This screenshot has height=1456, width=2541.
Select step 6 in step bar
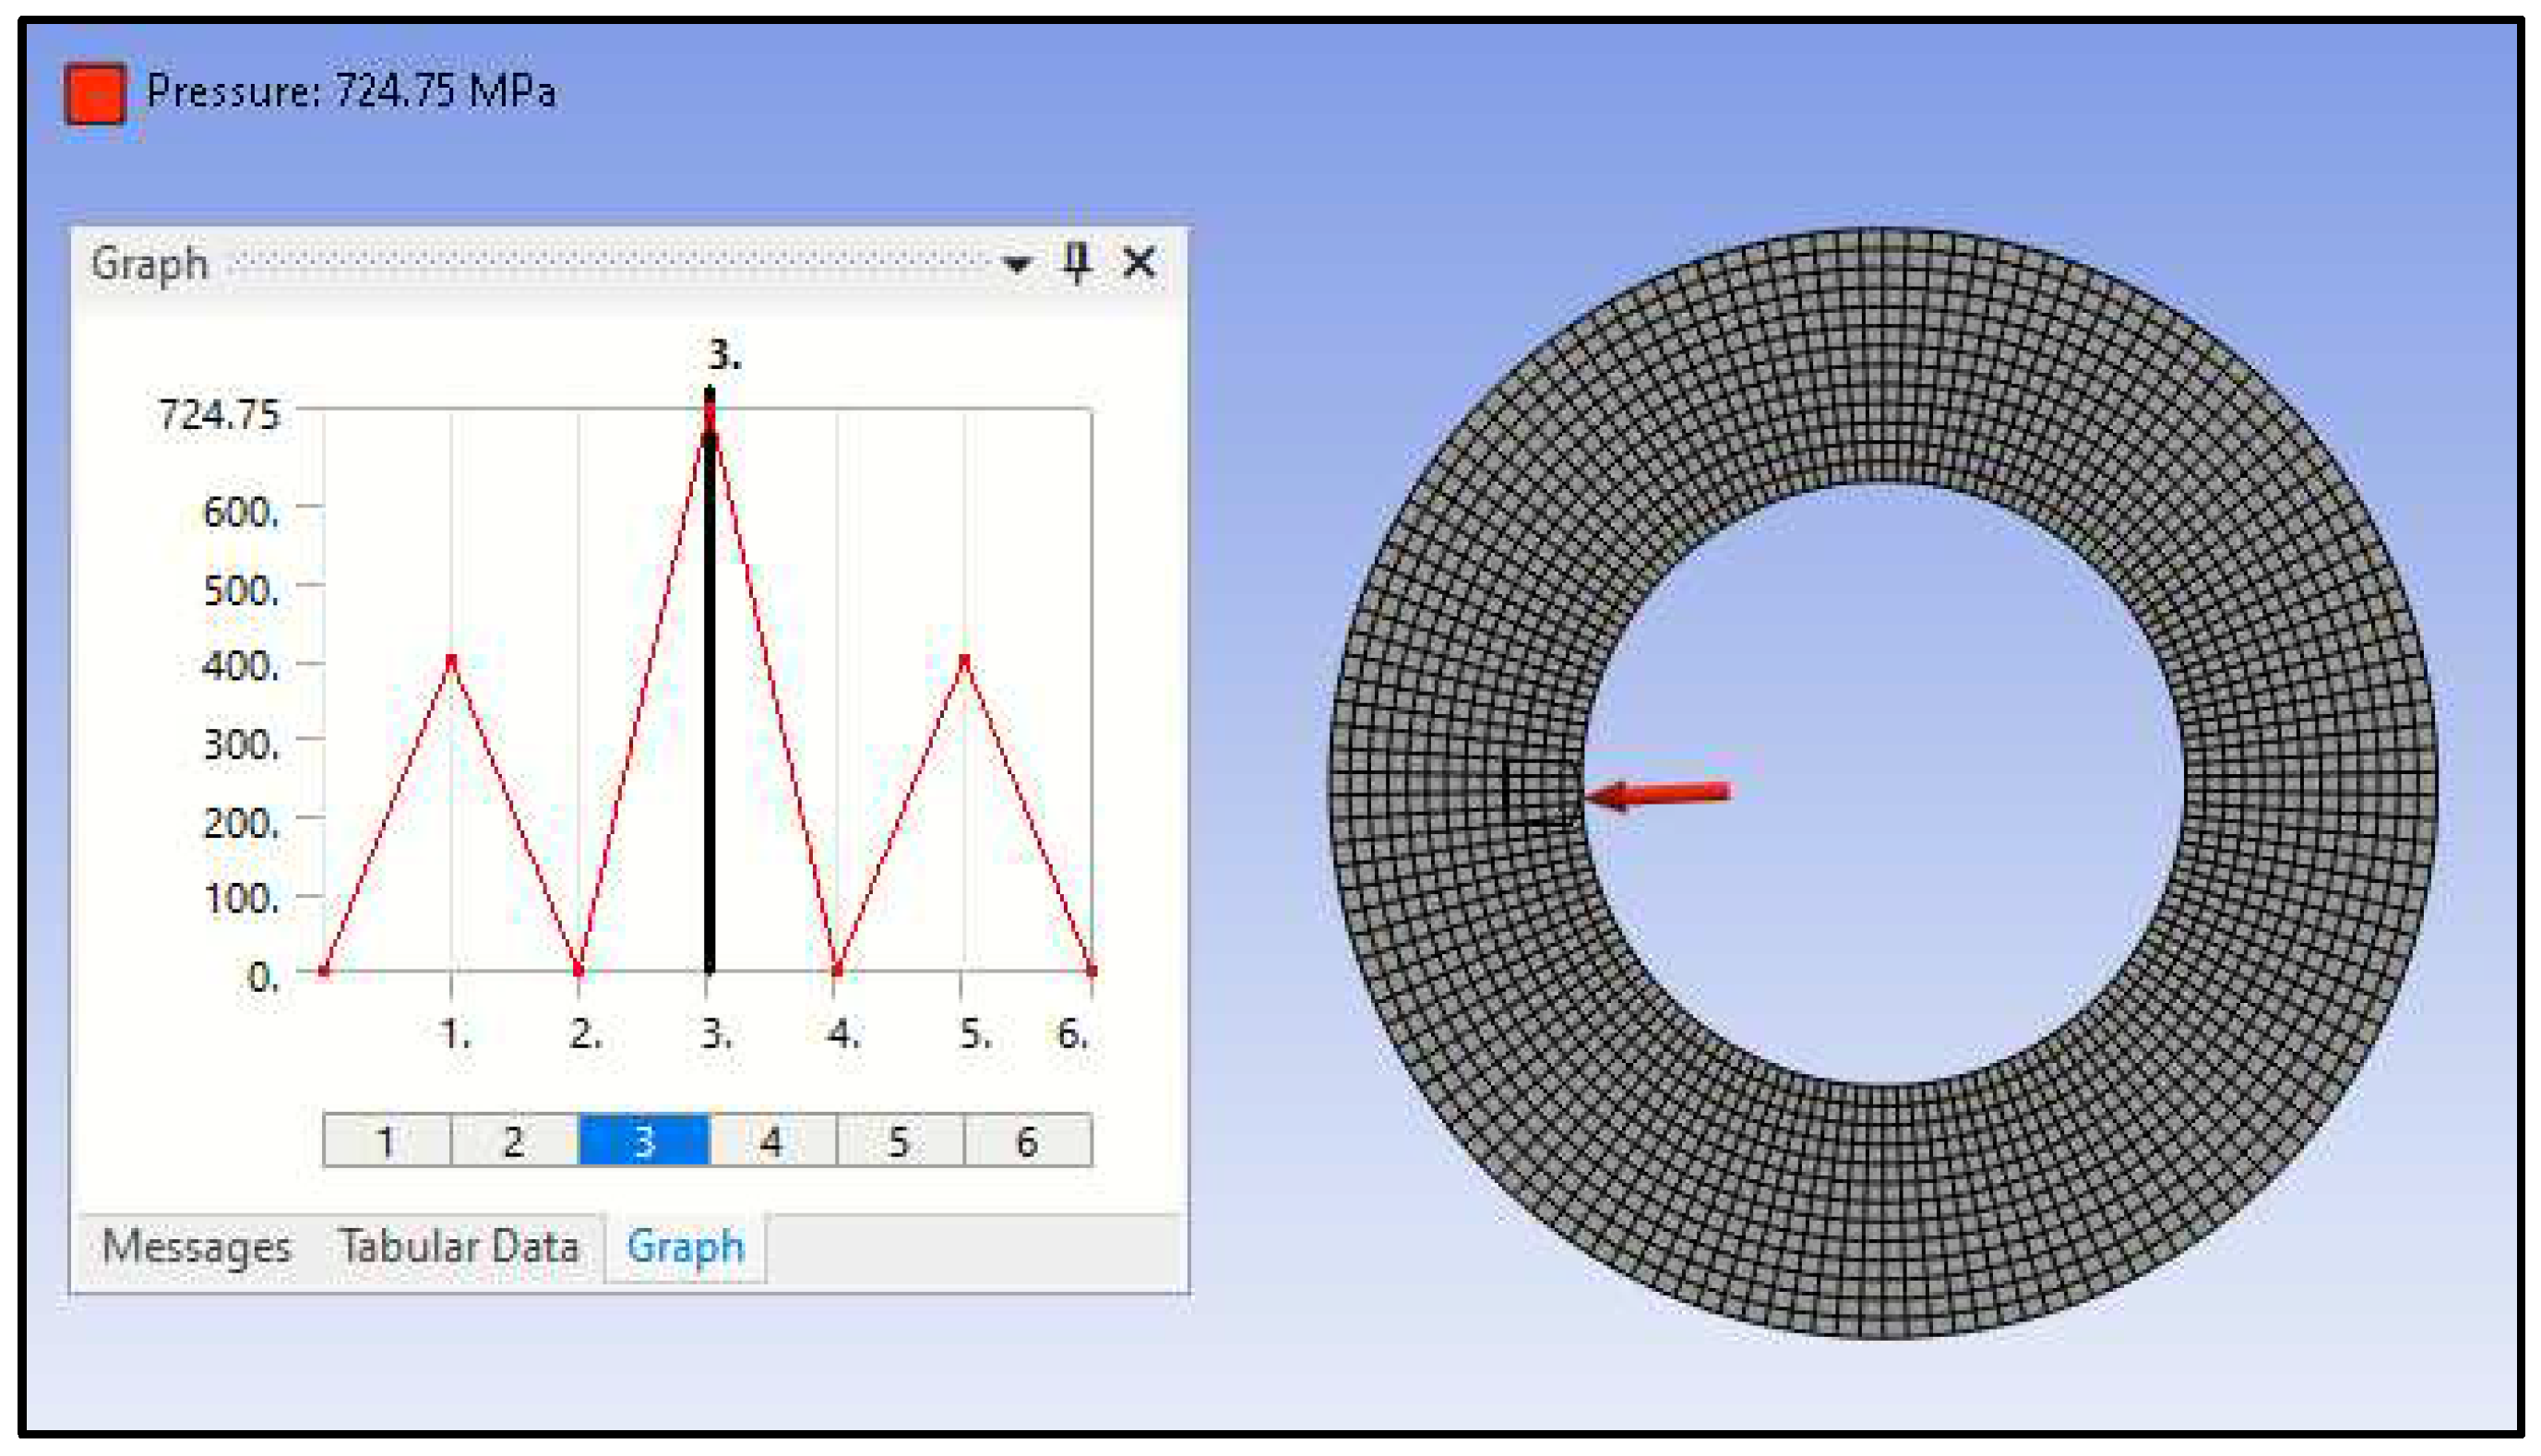[1027, 1141]
